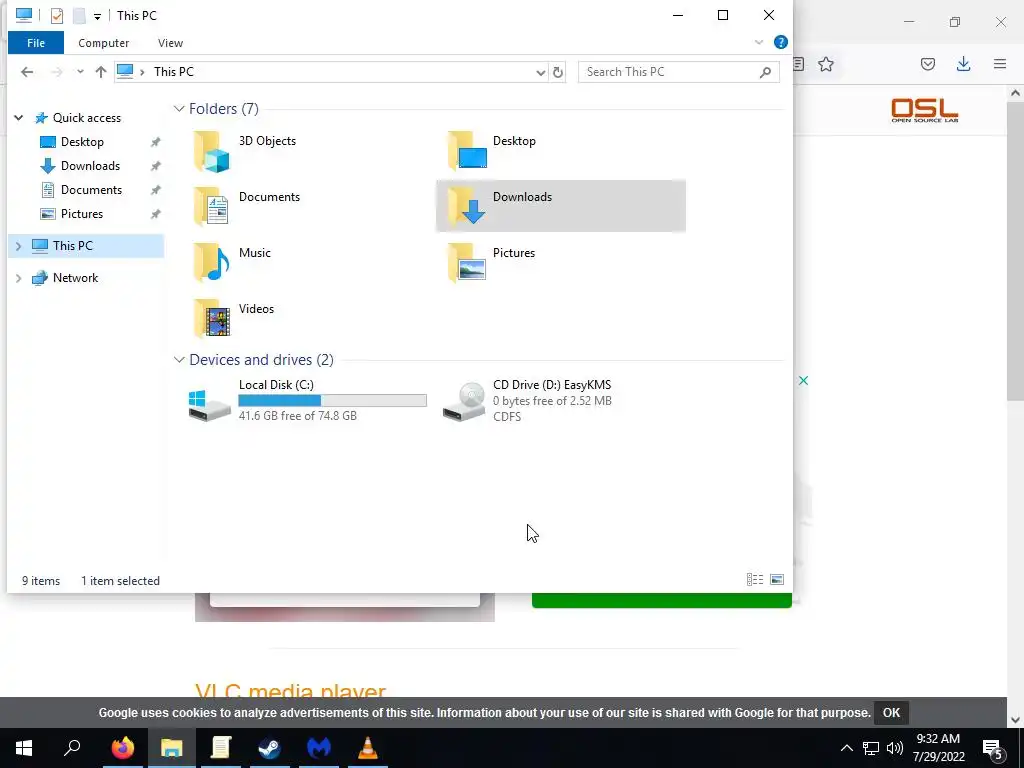Expand This PC in navigation pane
1024x768 pixels.
[x=19, y=246]
